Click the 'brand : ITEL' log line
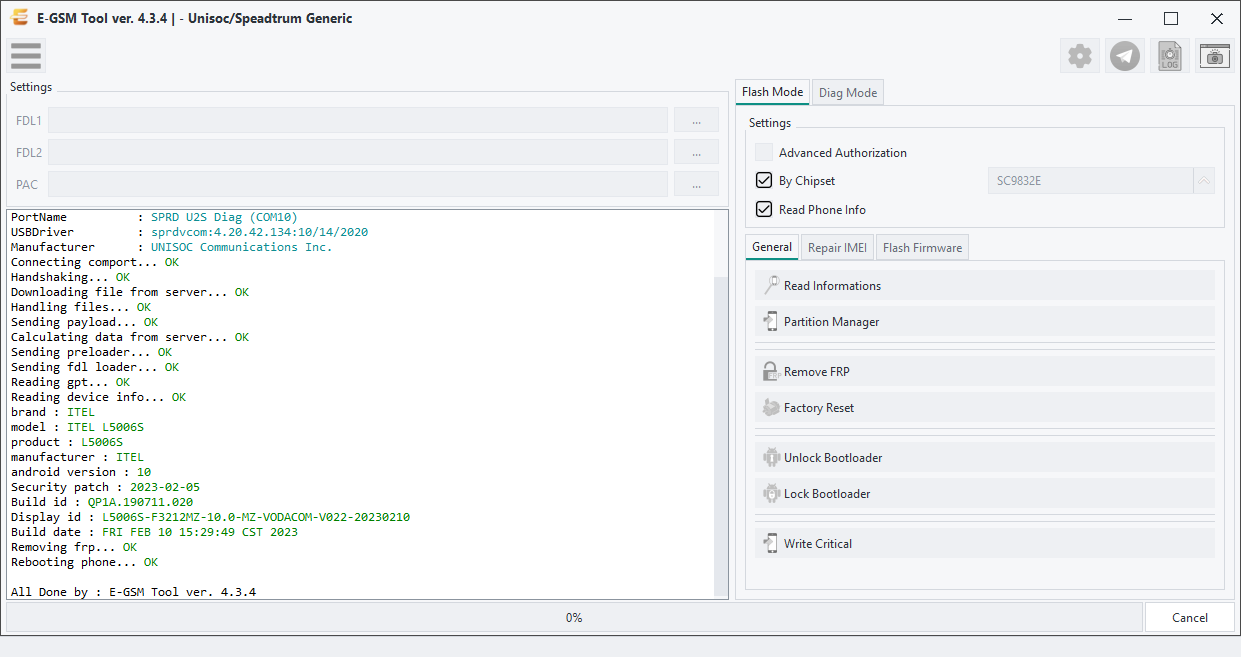 [x=53, y=412]
